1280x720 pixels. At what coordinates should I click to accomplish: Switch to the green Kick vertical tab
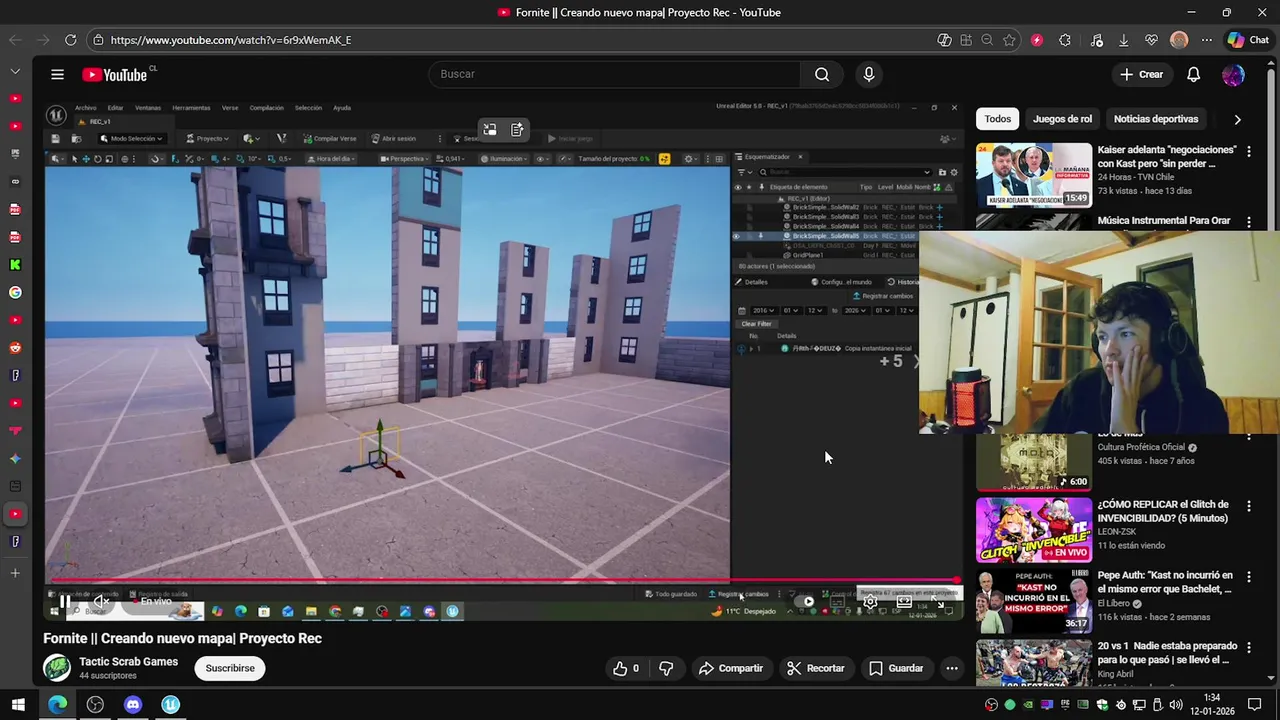coord(15,265)
